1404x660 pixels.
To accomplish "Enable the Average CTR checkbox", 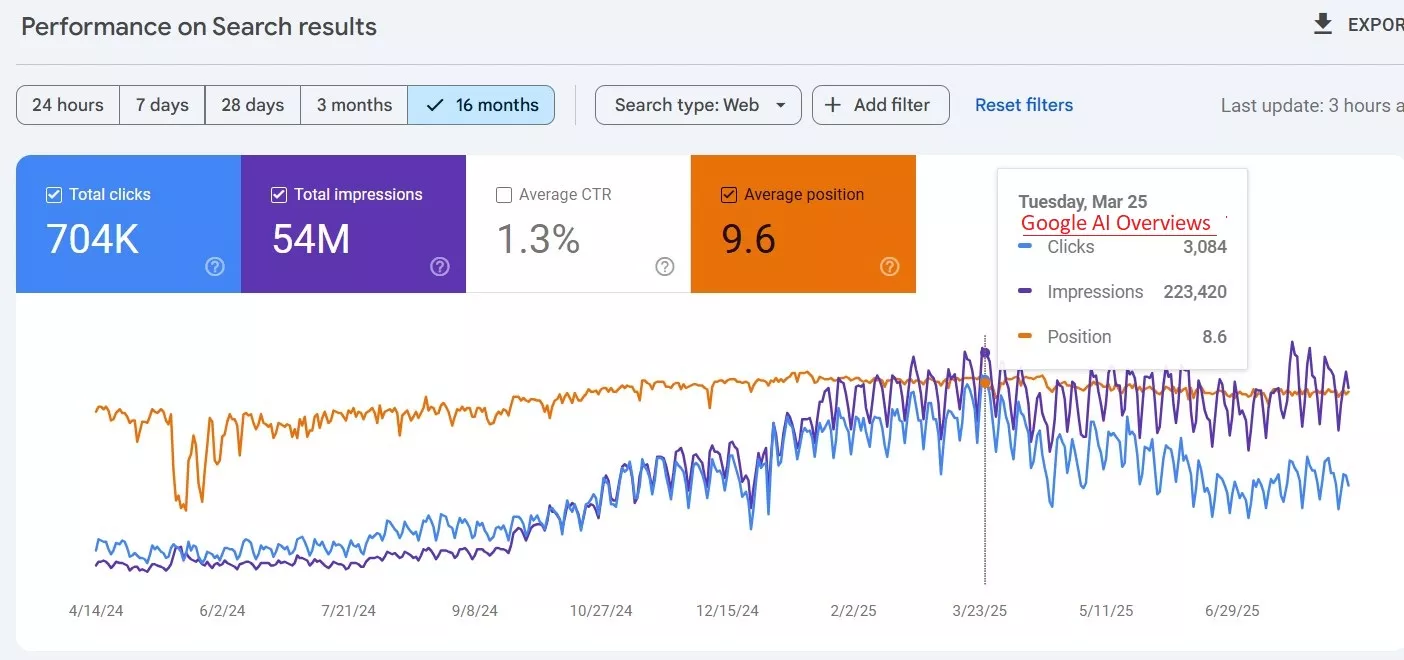I will [504, 195].
